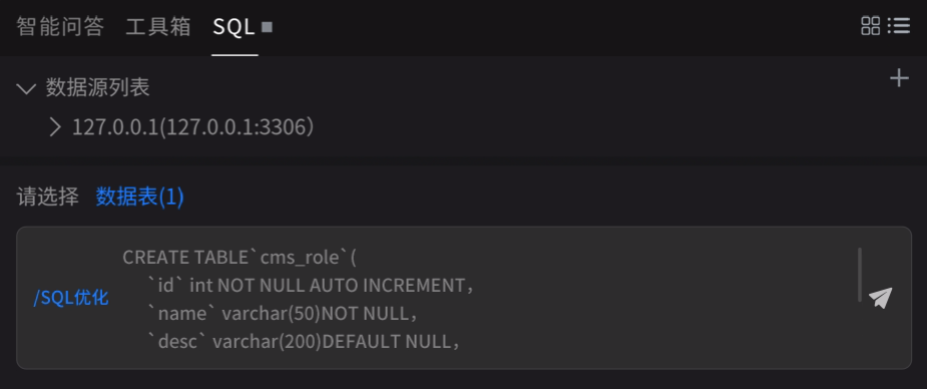
Task: Place cursor on the `desc` varchar(200) line
Action: click(x=303, y=342)
